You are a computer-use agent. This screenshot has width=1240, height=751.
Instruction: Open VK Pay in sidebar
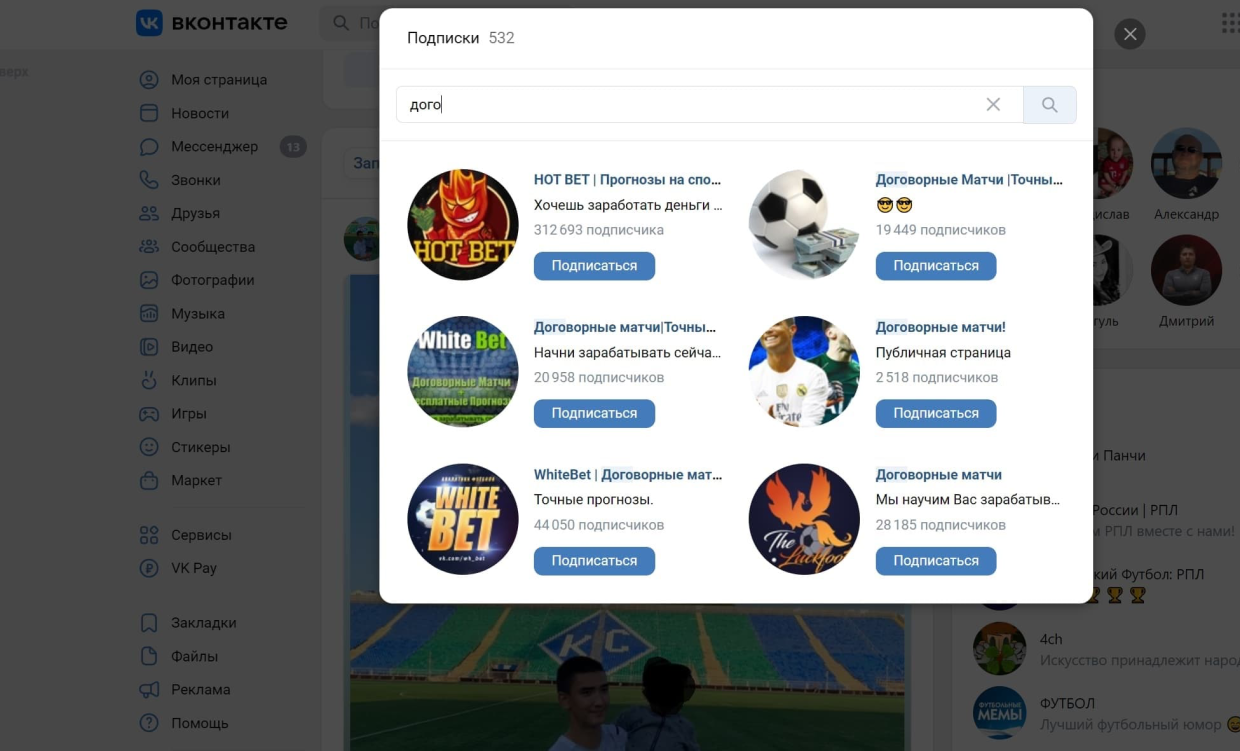tap(193, 568)
